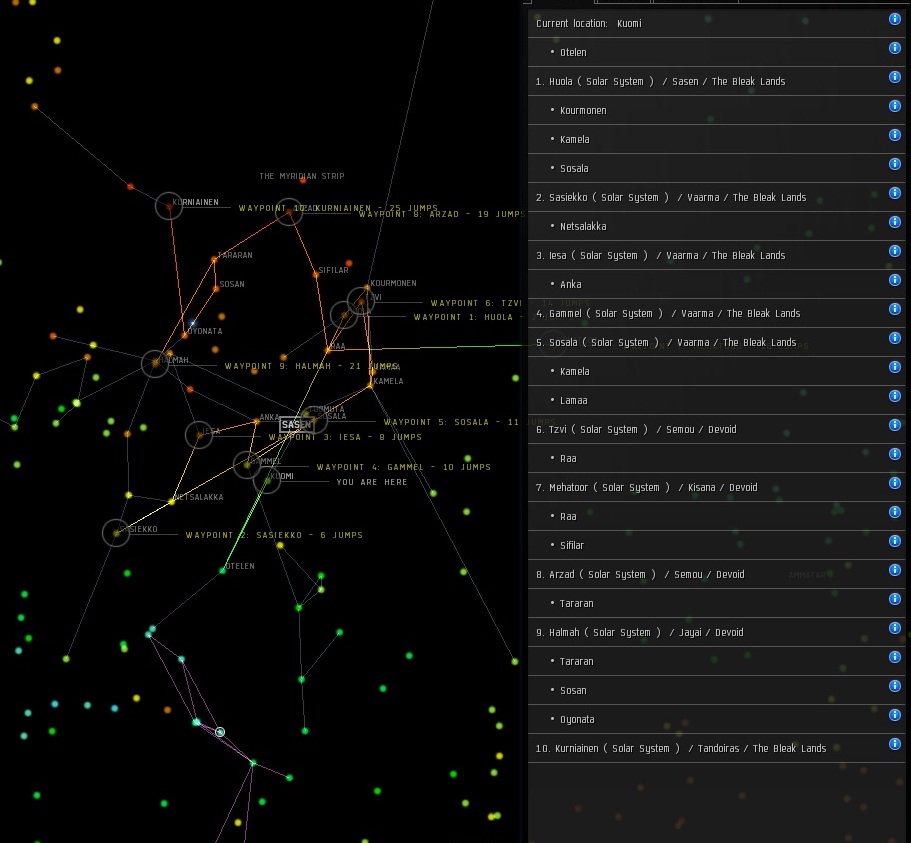Open the info icon for Sasiekko waypoint
The height and width of the screenshot is (843, 911).
click(x=895, y=193)
